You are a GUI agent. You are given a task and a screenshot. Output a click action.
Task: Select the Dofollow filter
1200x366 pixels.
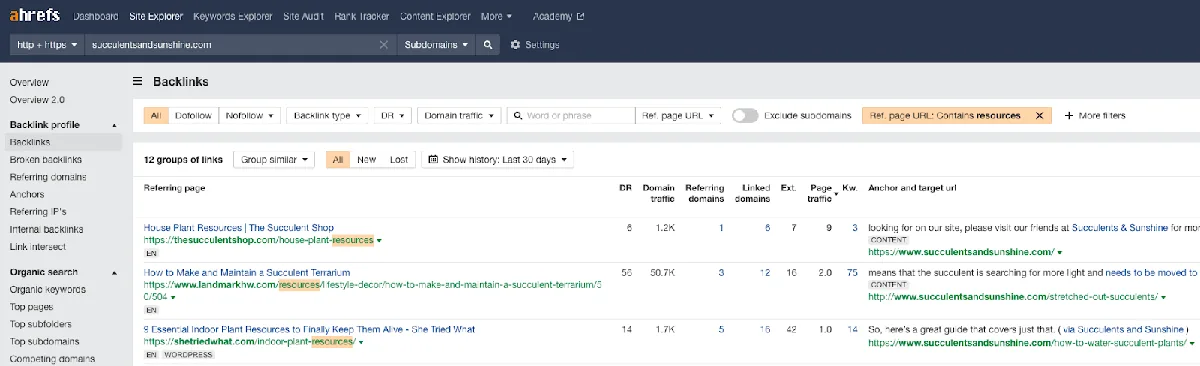click(x=193, y=116)
